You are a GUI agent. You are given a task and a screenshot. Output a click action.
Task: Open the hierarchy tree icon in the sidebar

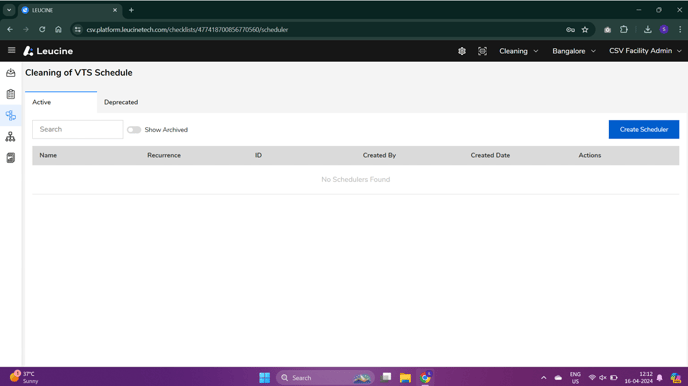[x=11, y=137]
